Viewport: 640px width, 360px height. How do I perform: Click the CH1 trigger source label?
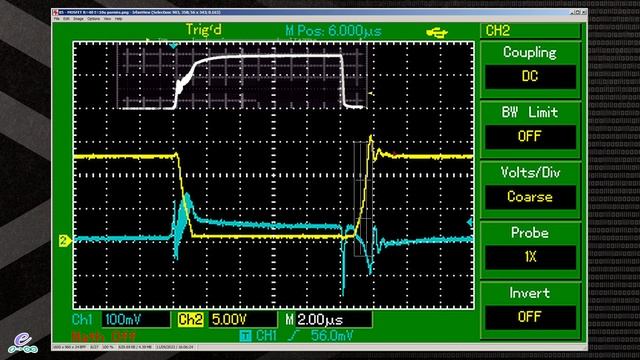coord(266,336)
